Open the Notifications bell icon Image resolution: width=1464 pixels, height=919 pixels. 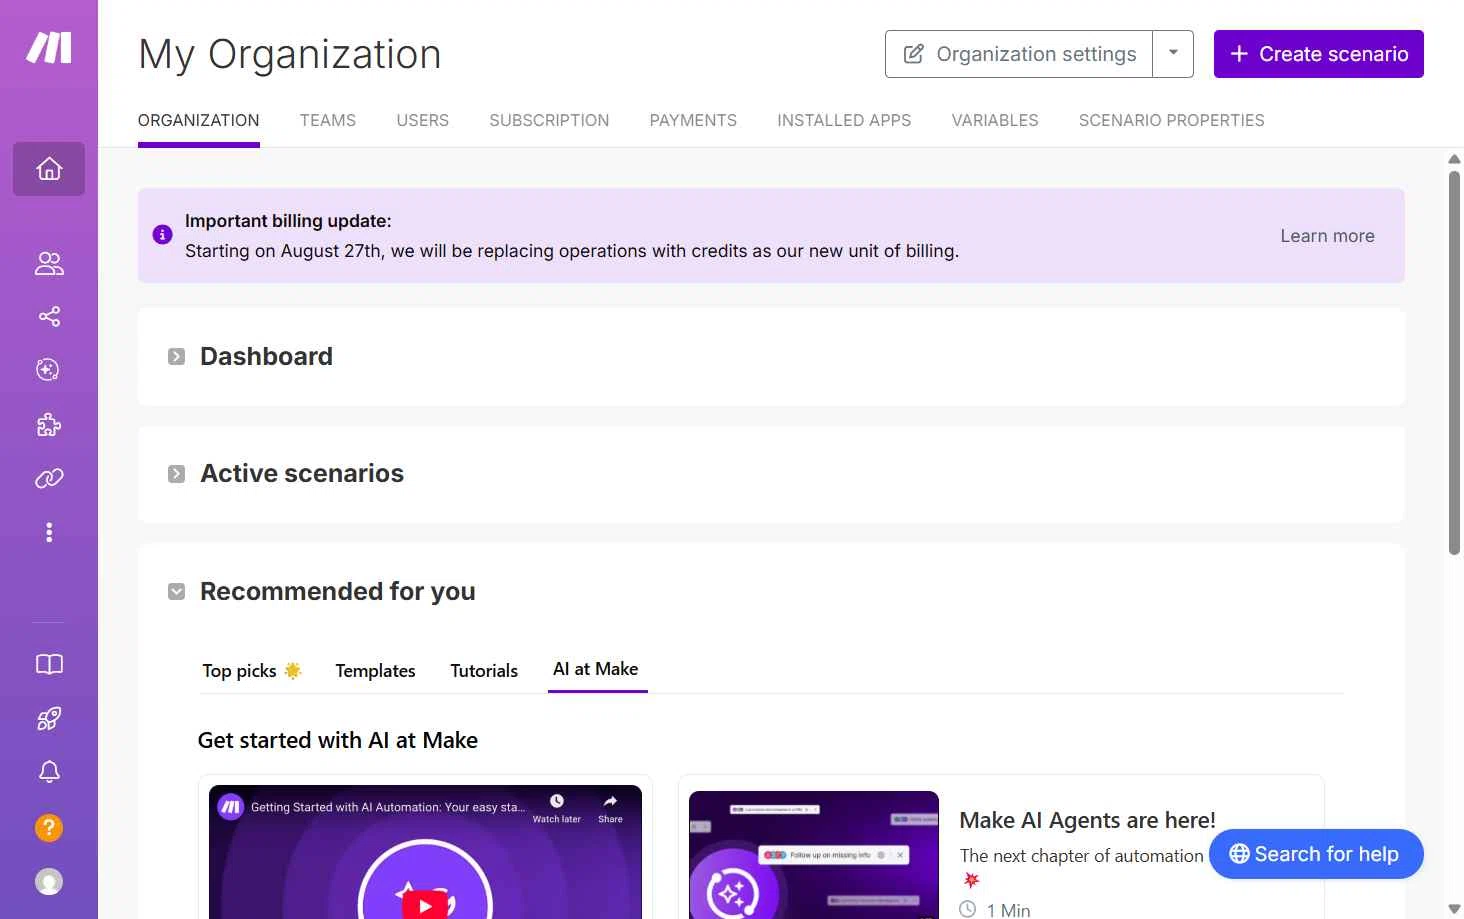coord(49,772)
